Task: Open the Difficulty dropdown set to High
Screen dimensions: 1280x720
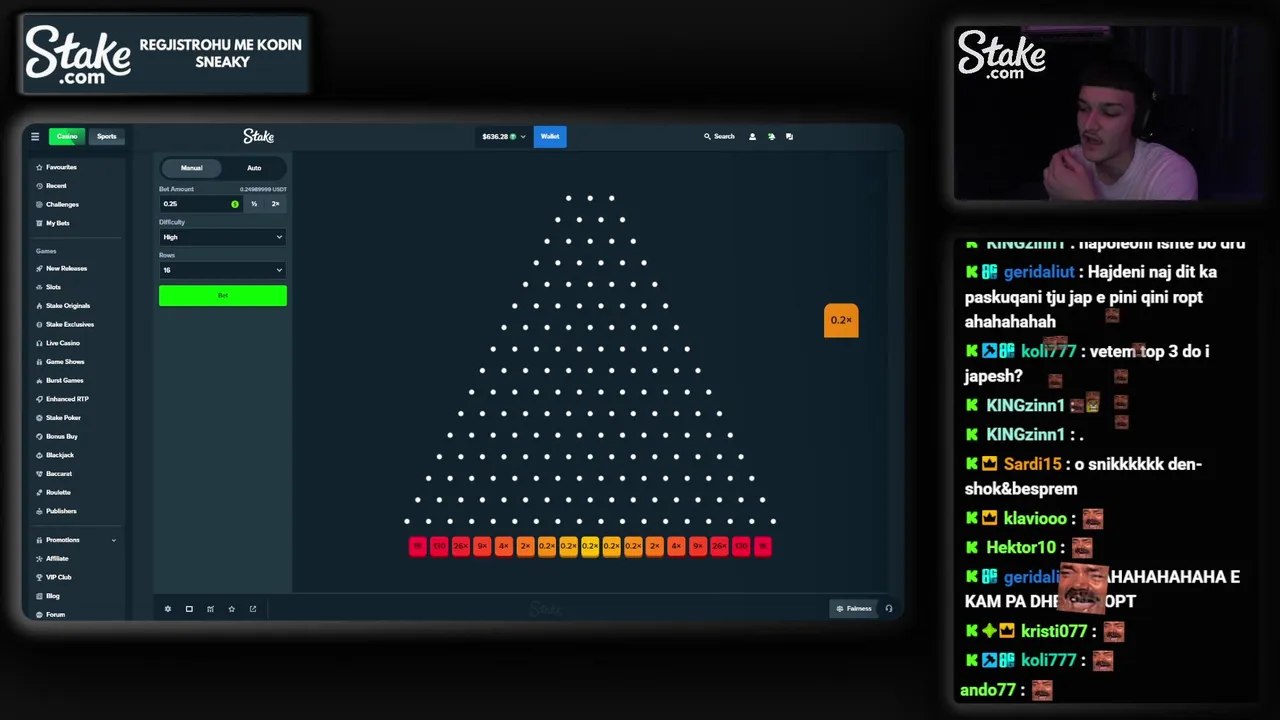Action: click(222, 237)
